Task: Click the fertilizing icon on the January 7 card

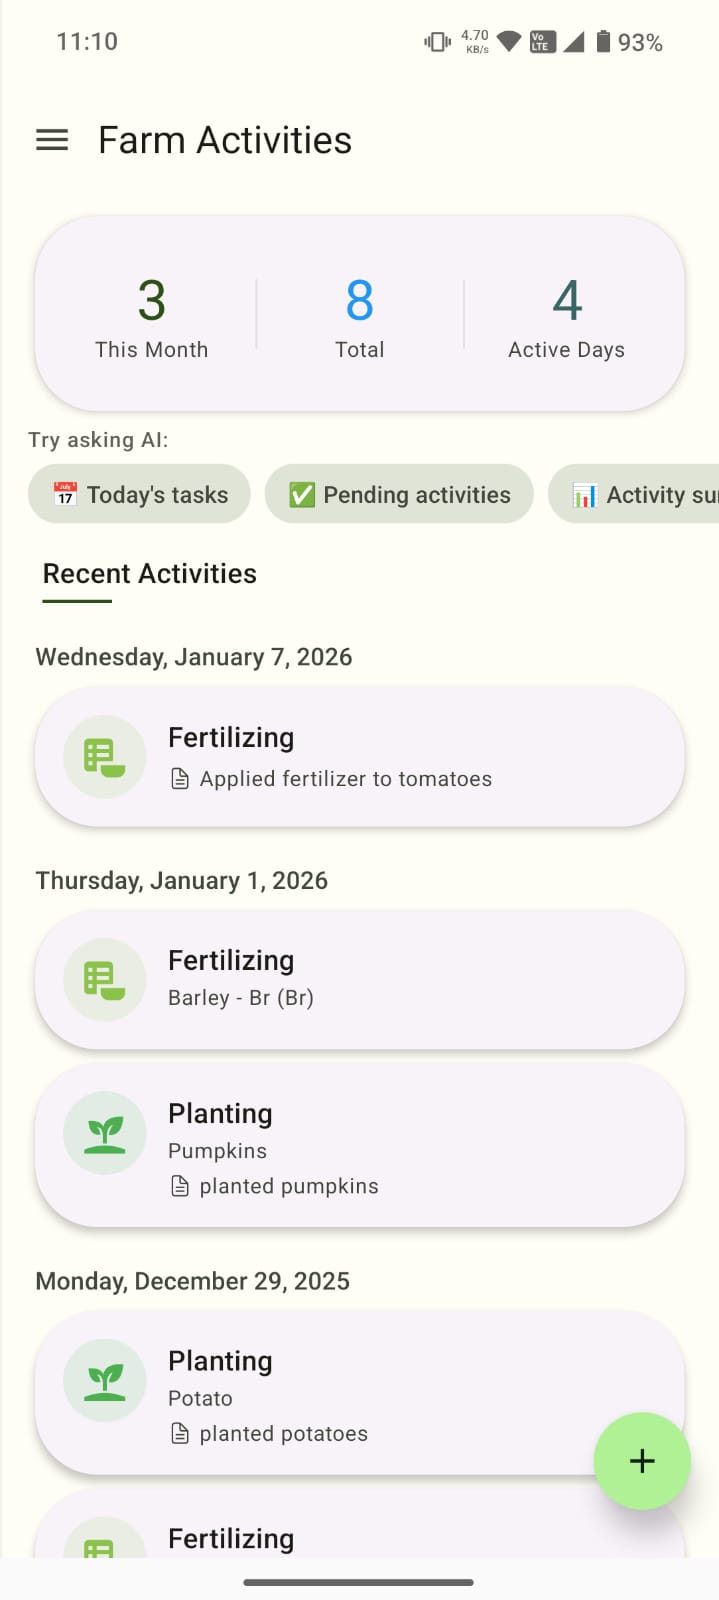Action: 104,756
